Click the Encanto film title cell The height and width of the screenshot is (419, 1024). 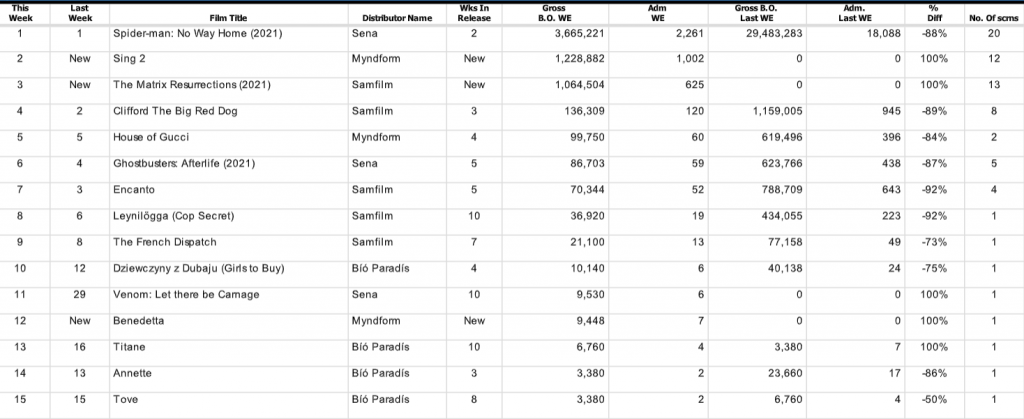pos(134,189)
